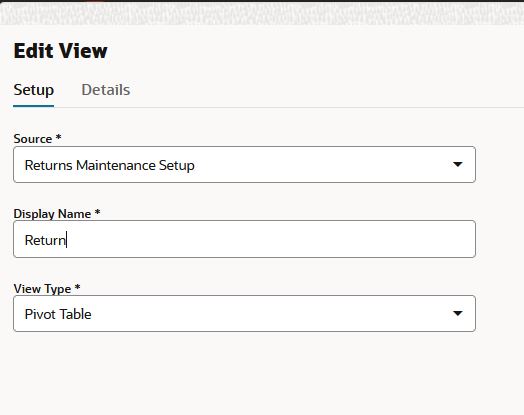524x415 pixels.
Task: Place cursor after the word Return
Action: pos(67,240)
